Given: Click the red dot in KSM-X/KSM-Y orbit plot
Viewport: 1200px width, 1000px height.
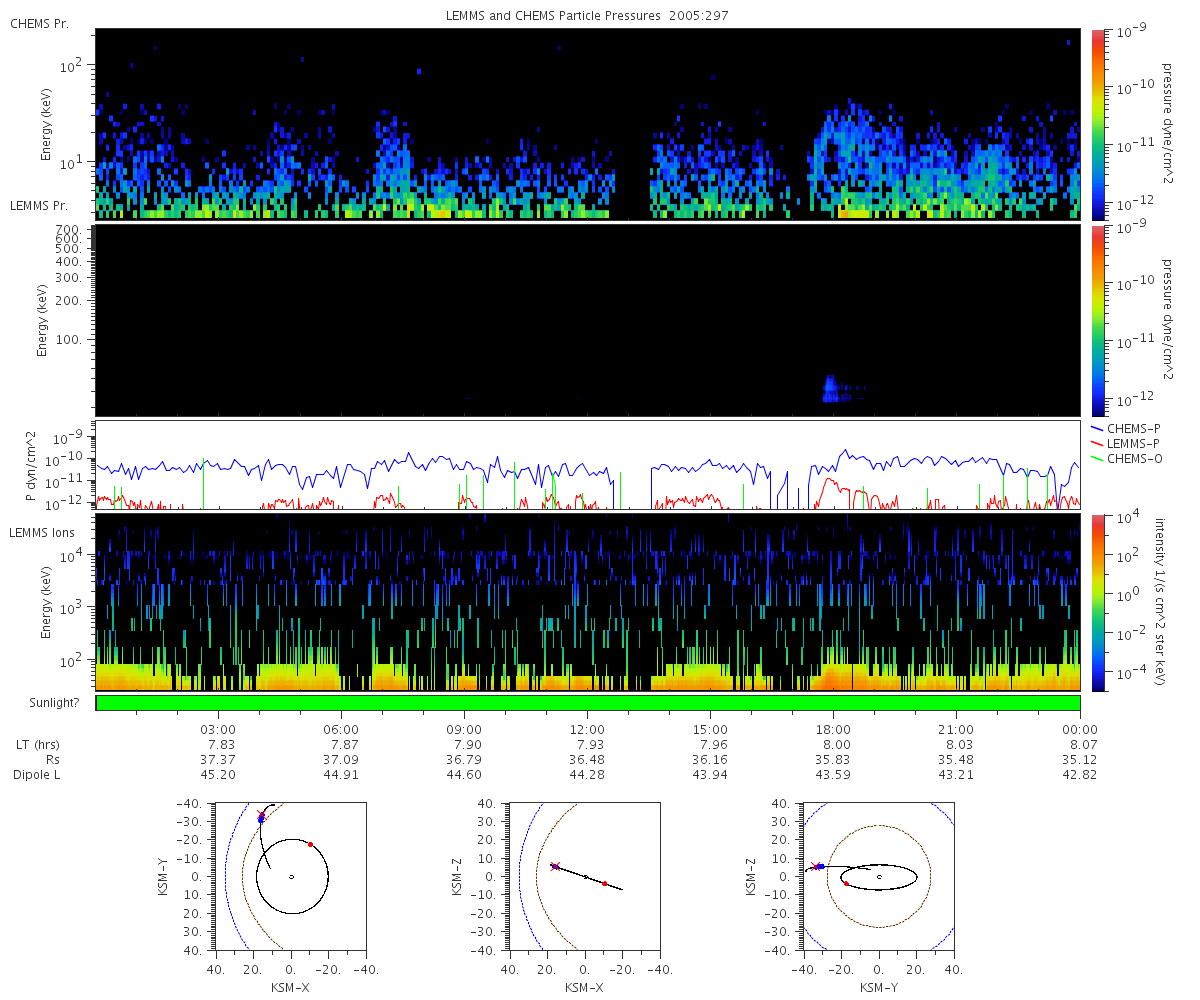Looking at the screenshot, I should [x=311, y=844].
